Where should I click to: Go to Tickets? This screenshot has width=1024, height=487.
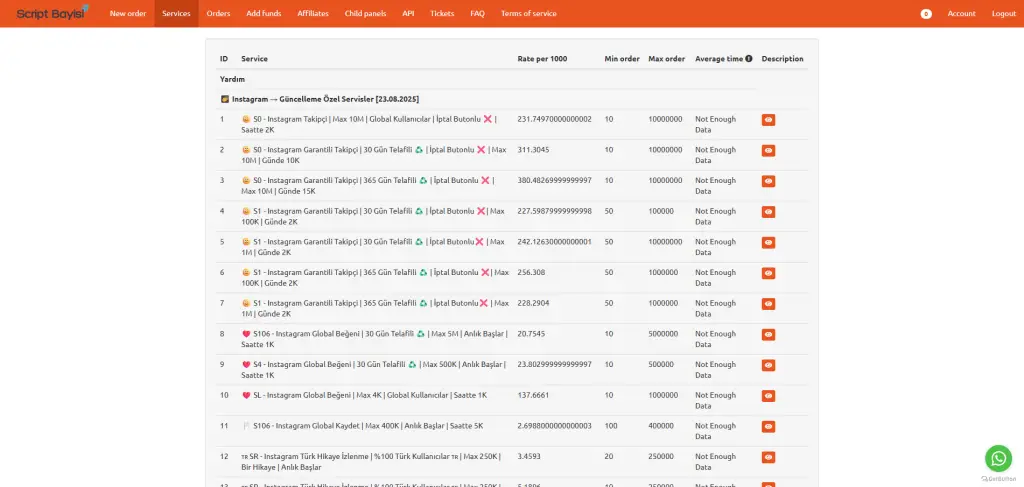442,14
